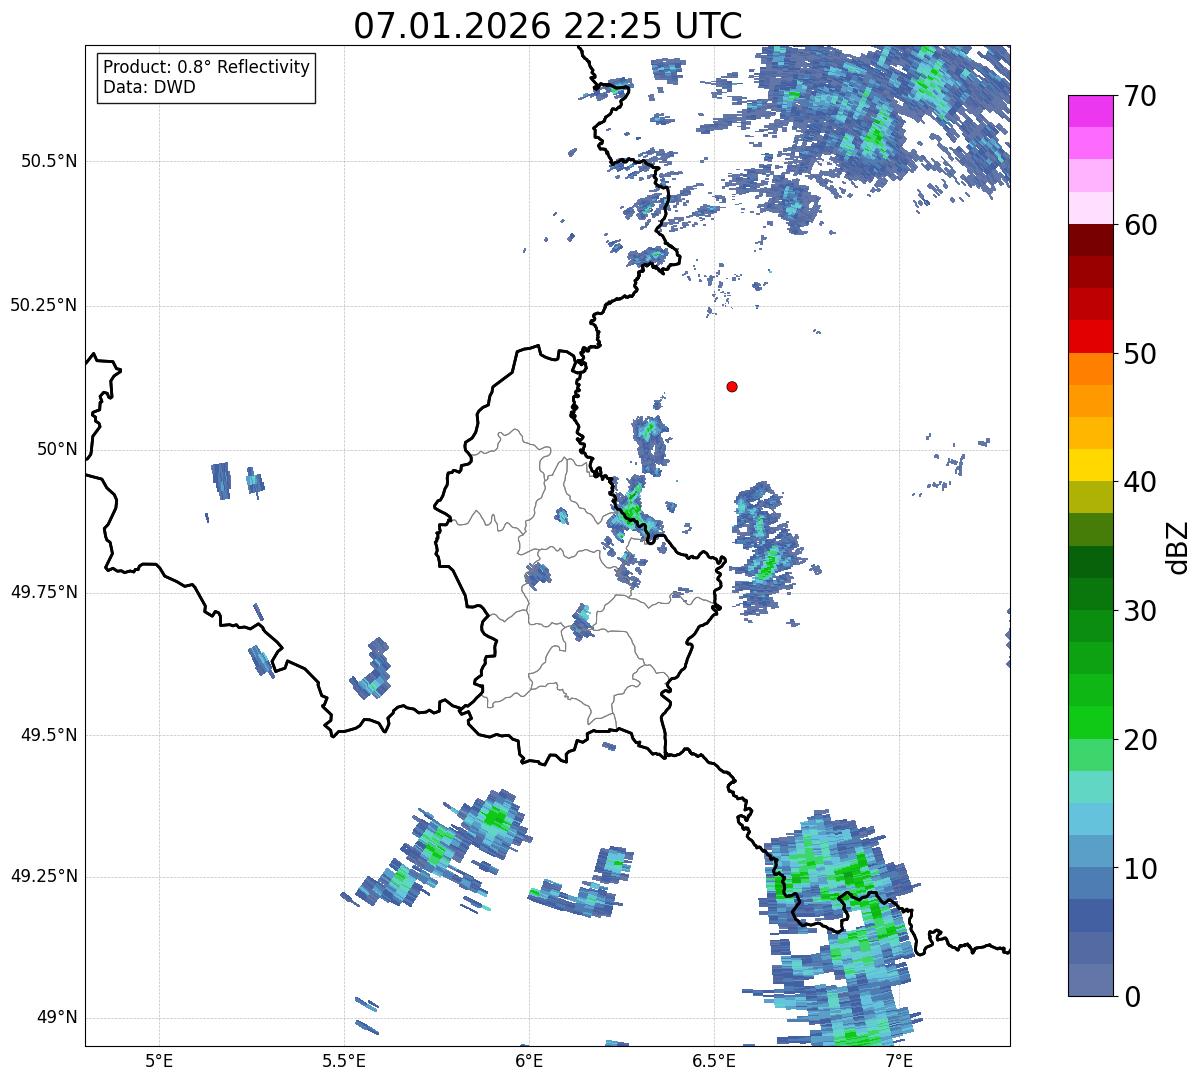Click the colorbar tick label 60
The width and height of the screenshot is (1202, 1081).
(1140, 225)
